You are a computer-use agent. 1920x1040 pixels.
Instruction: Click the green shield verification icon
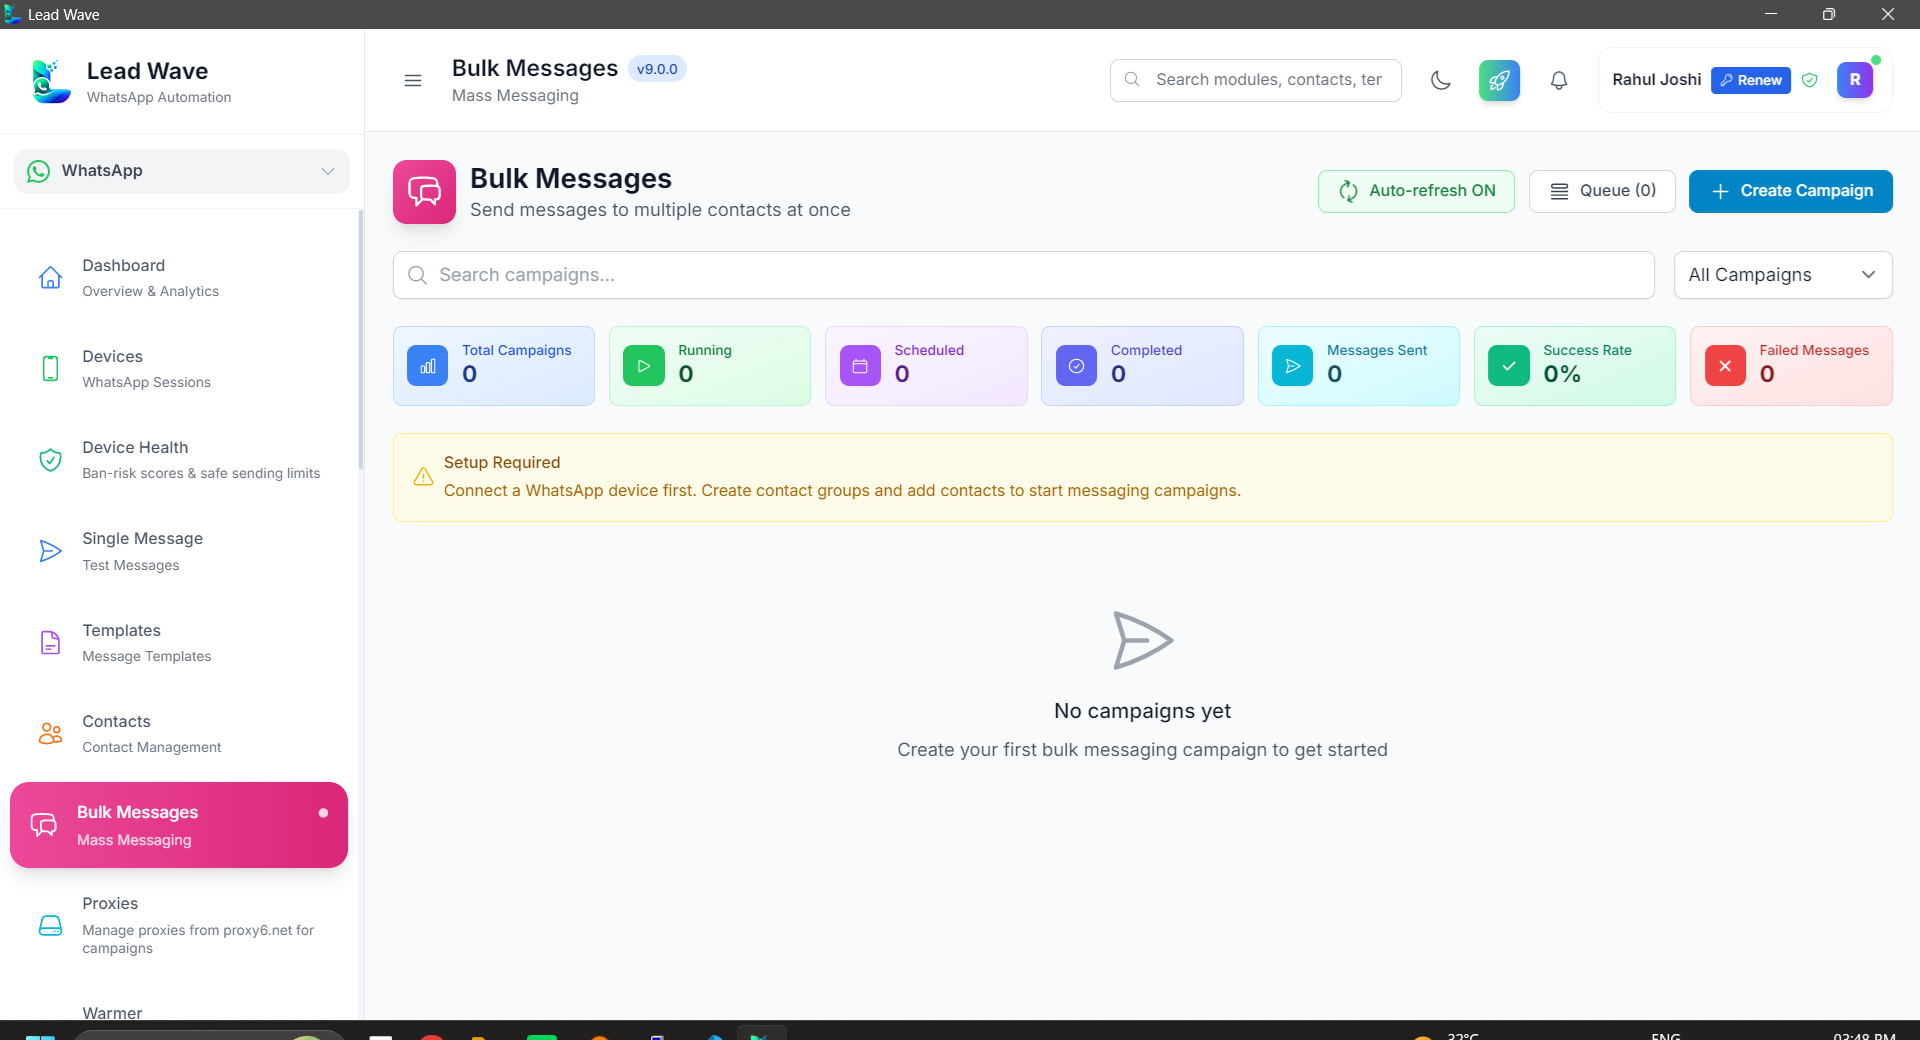pos(1810,80)
